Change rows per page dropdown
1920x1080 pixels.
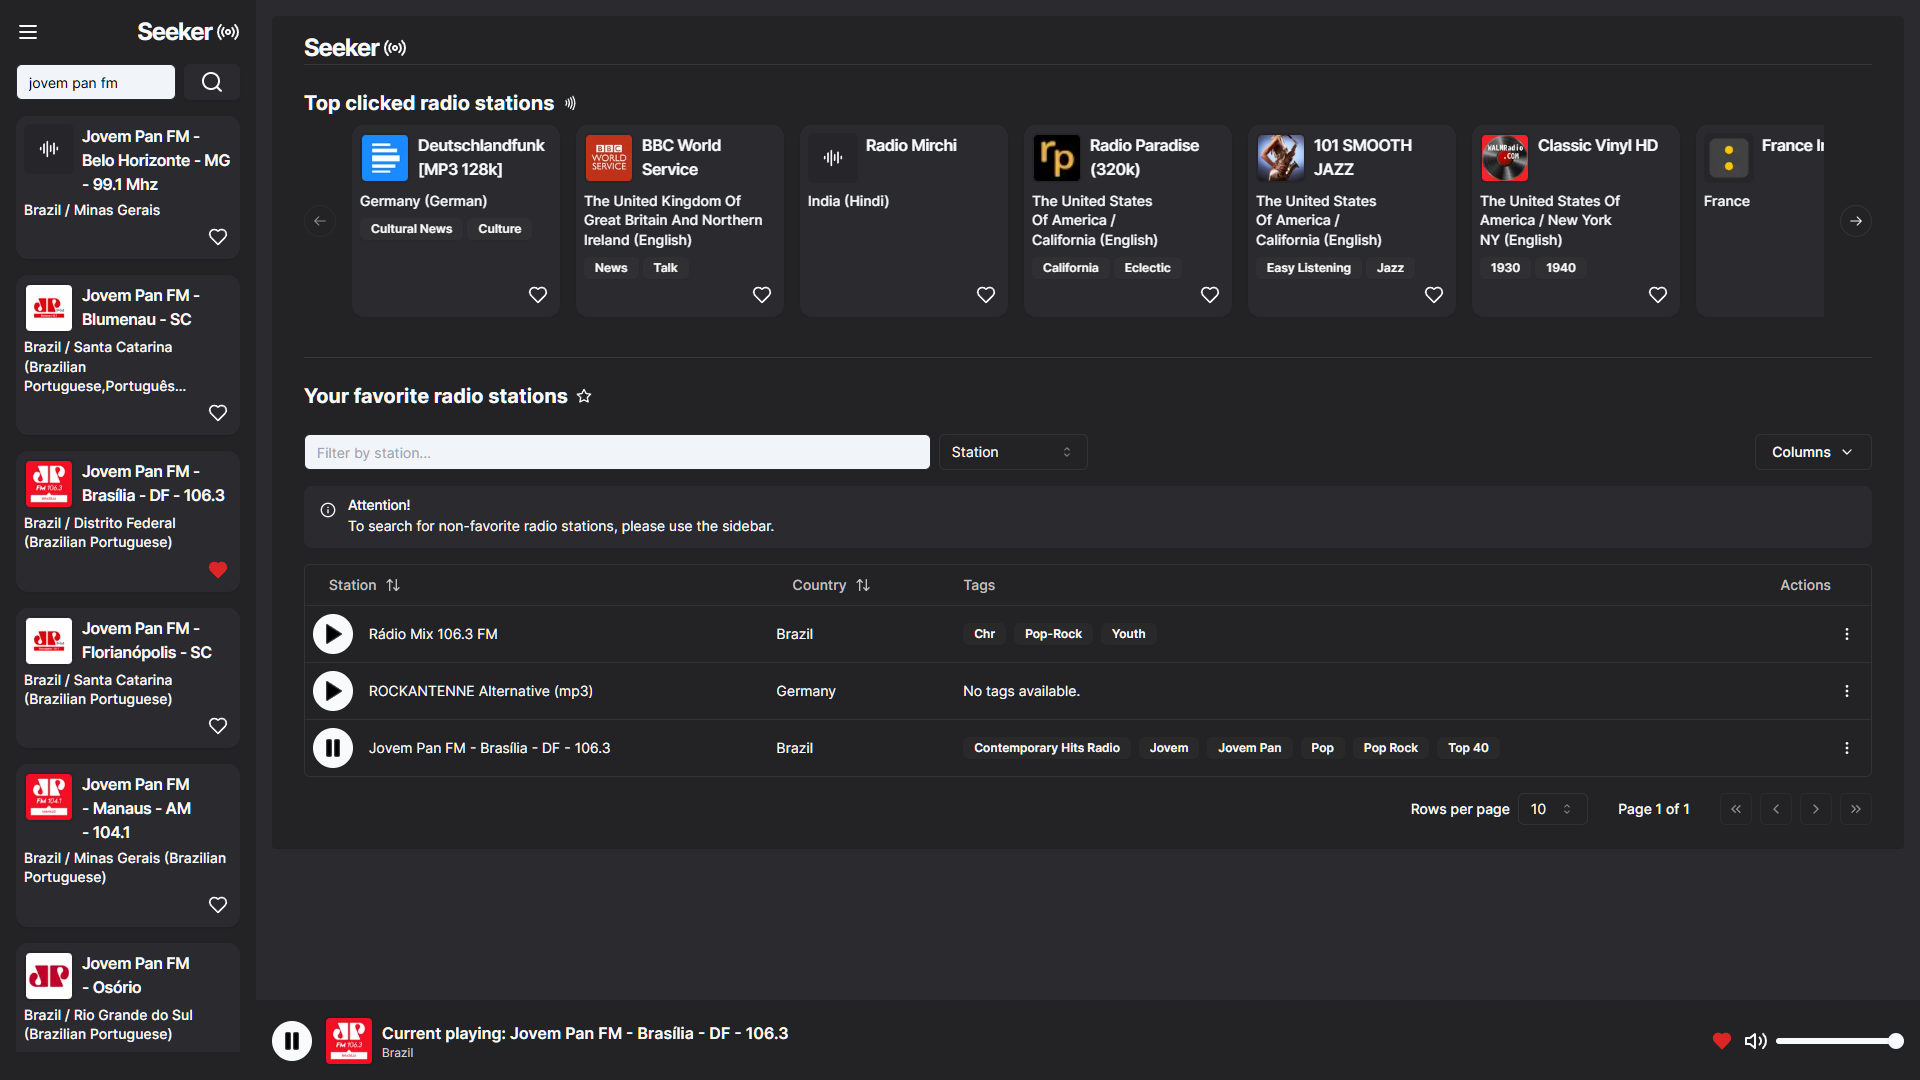[1552, 809]
